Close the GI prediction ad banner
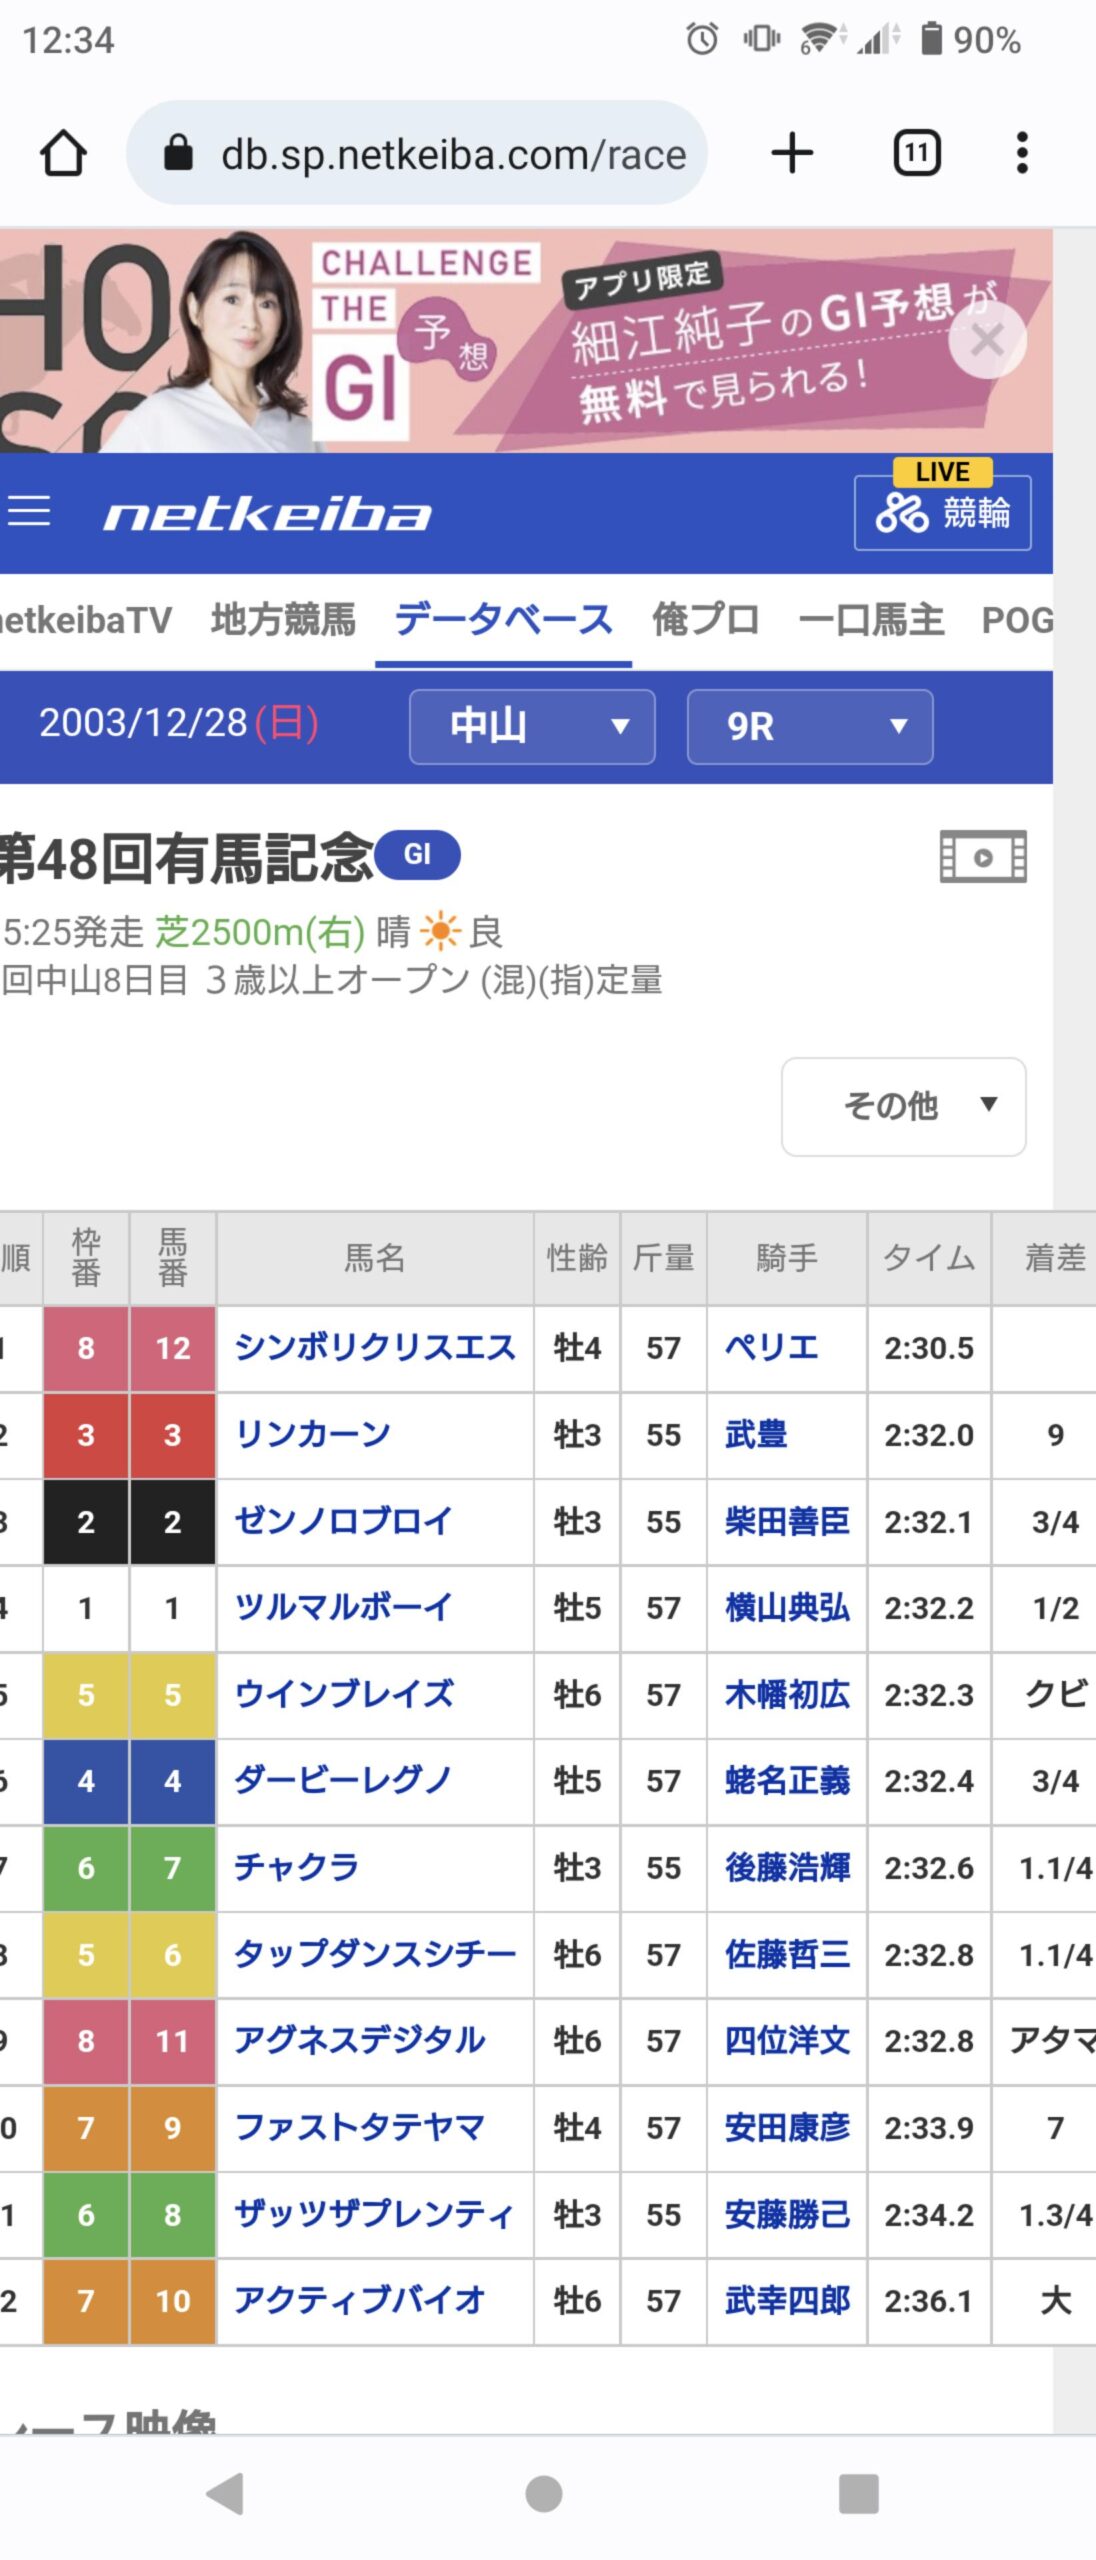Viewport: 1096px width, 2560px height. point(986,341)
